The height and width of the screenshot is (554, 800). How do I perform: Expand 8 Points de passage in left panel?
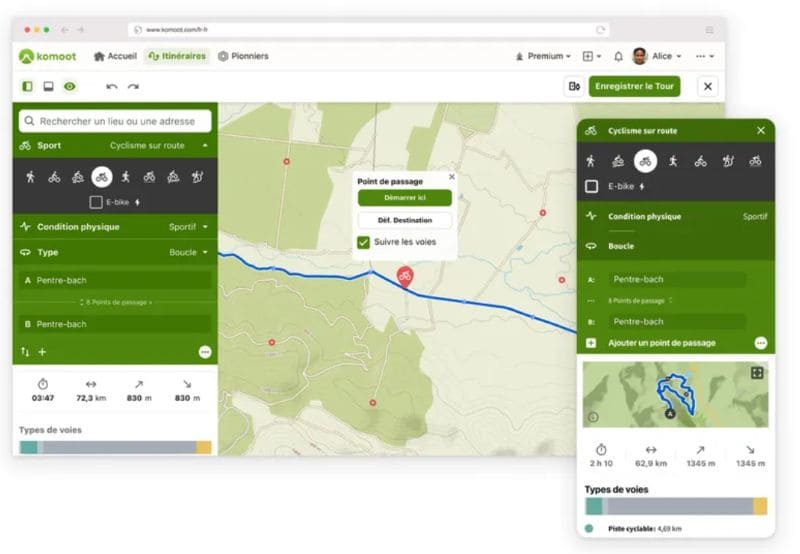[116, 303]
